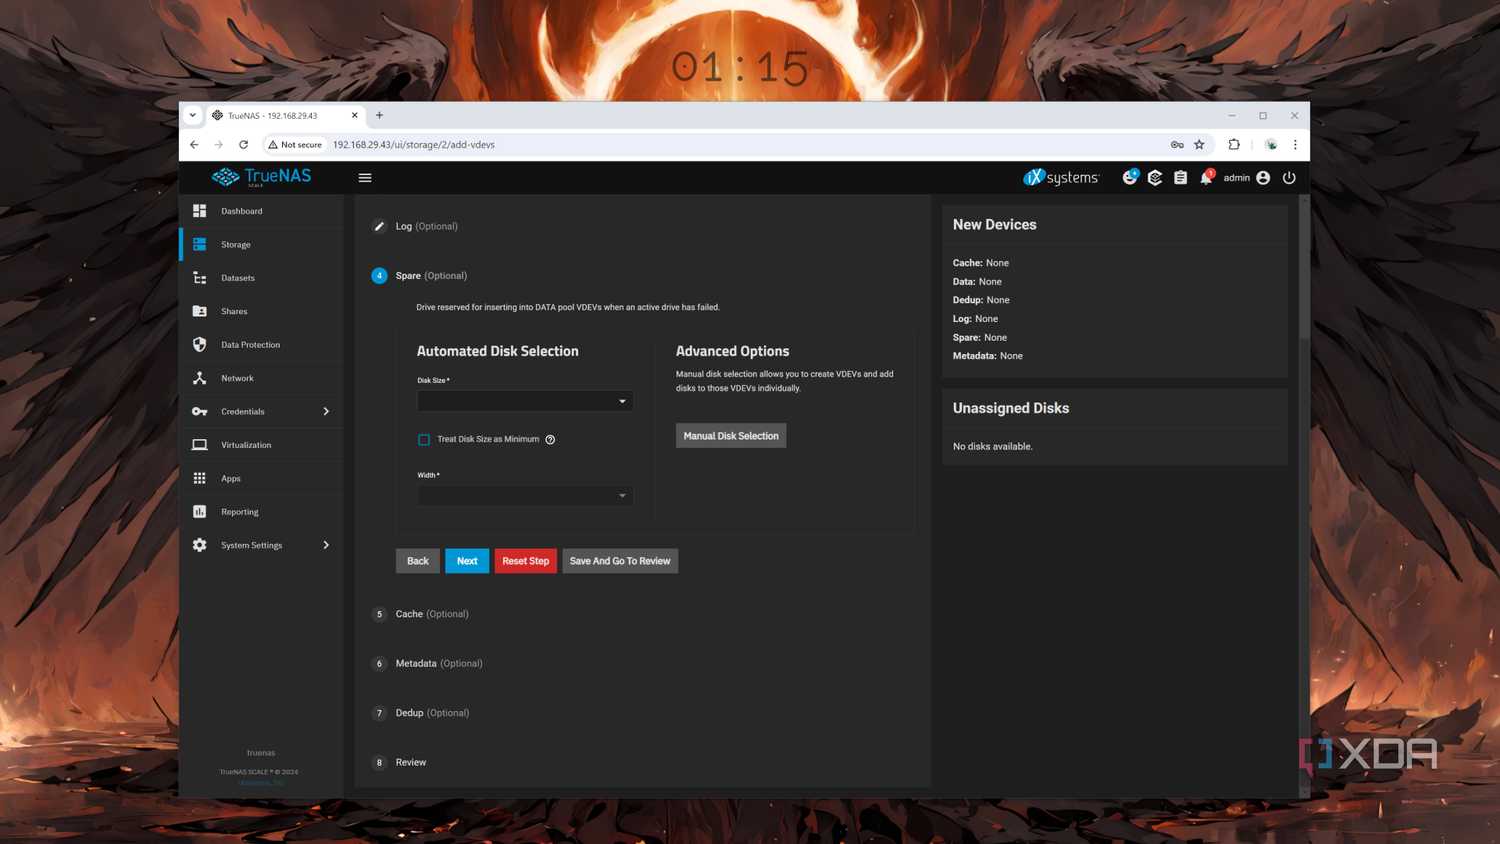The image size is (1500, 844).
Task: Open the alerts bell notifications
Action: coord(1206,177)
